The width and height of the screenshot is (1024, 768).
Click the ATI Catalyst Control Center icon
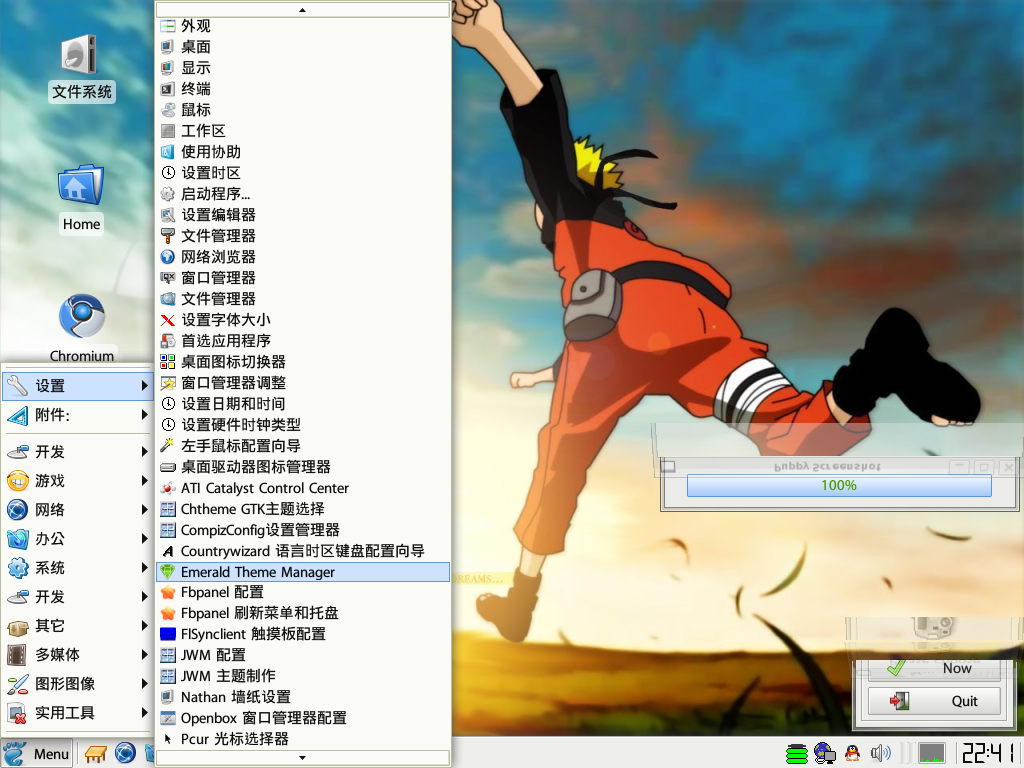click(x=168, y=488)
